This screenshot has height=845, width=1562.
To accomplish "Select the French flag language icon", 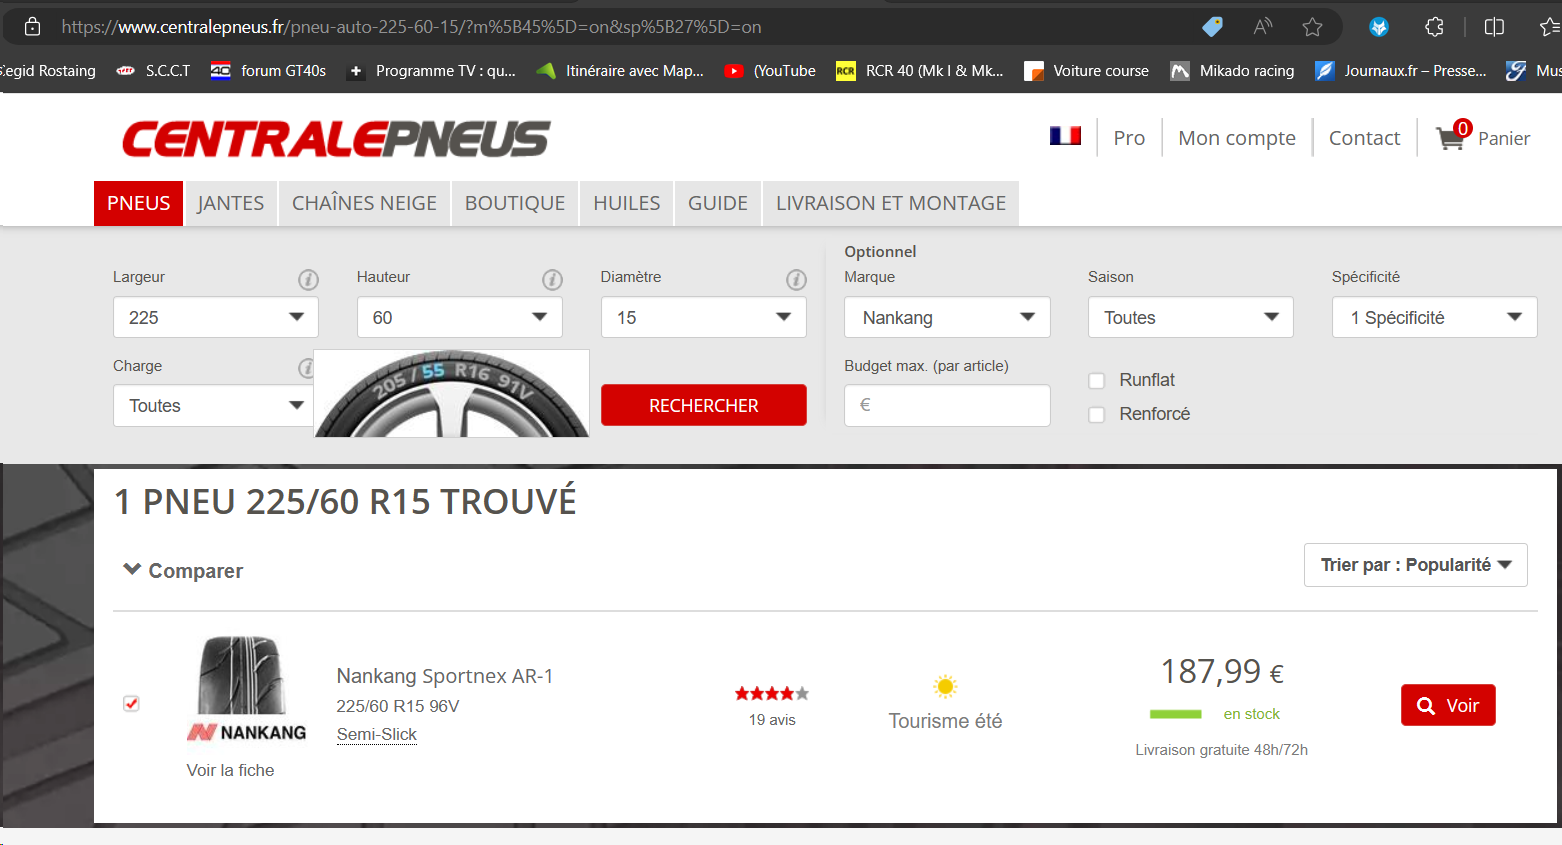I will 1065,136.
